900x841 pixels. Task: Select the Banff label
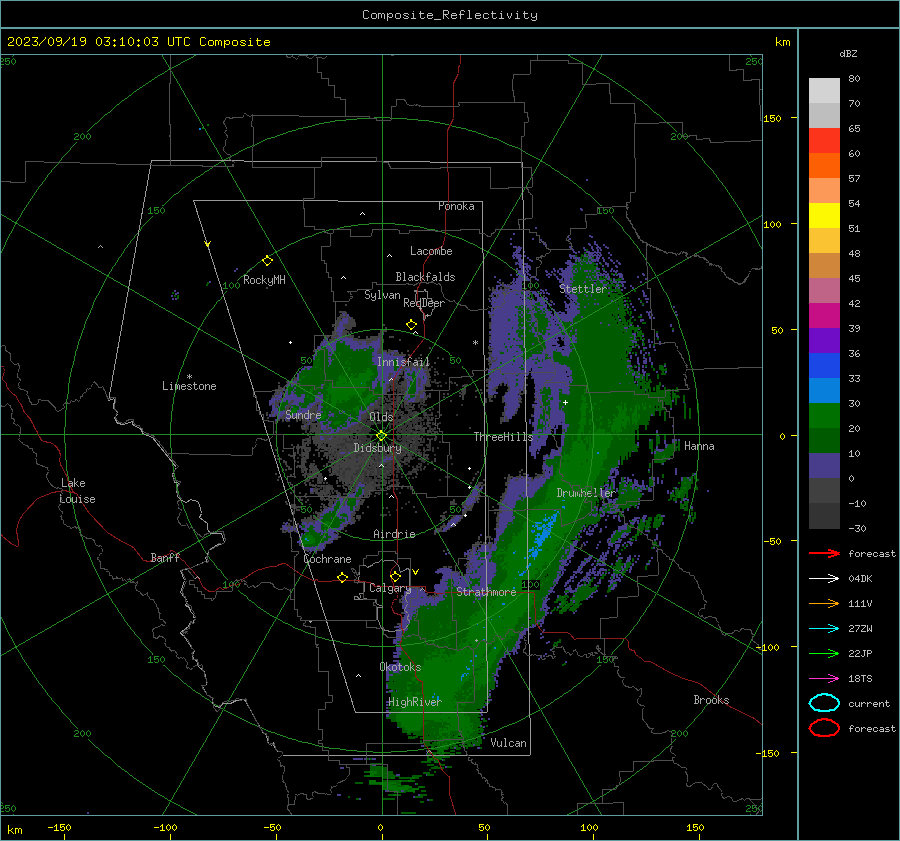[x=165, y=557]
